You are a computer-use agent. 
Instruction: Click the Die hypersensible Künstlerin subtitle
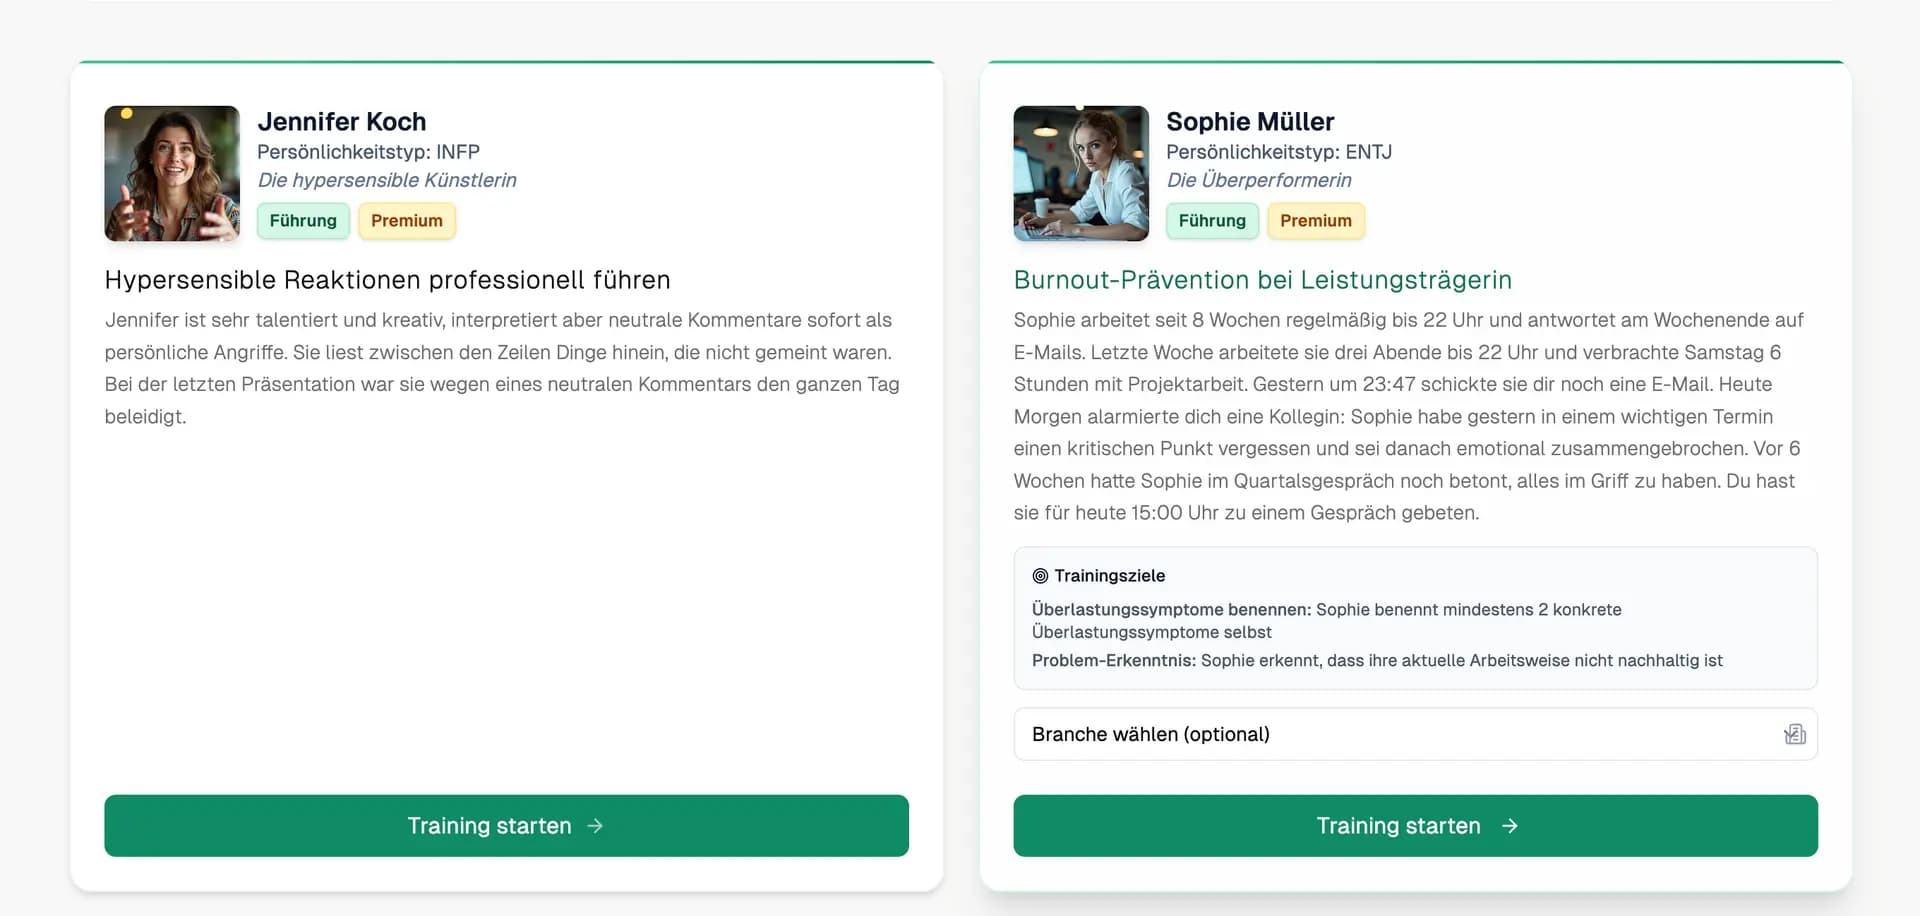pos(387,180)
